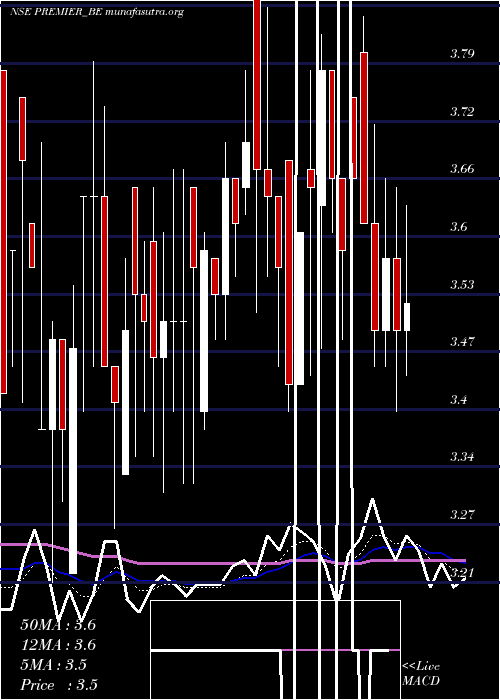The height and width of the screenshot is (700, 500).
Task: Click the 3.47 price axis label
Action: pos(462,342)
